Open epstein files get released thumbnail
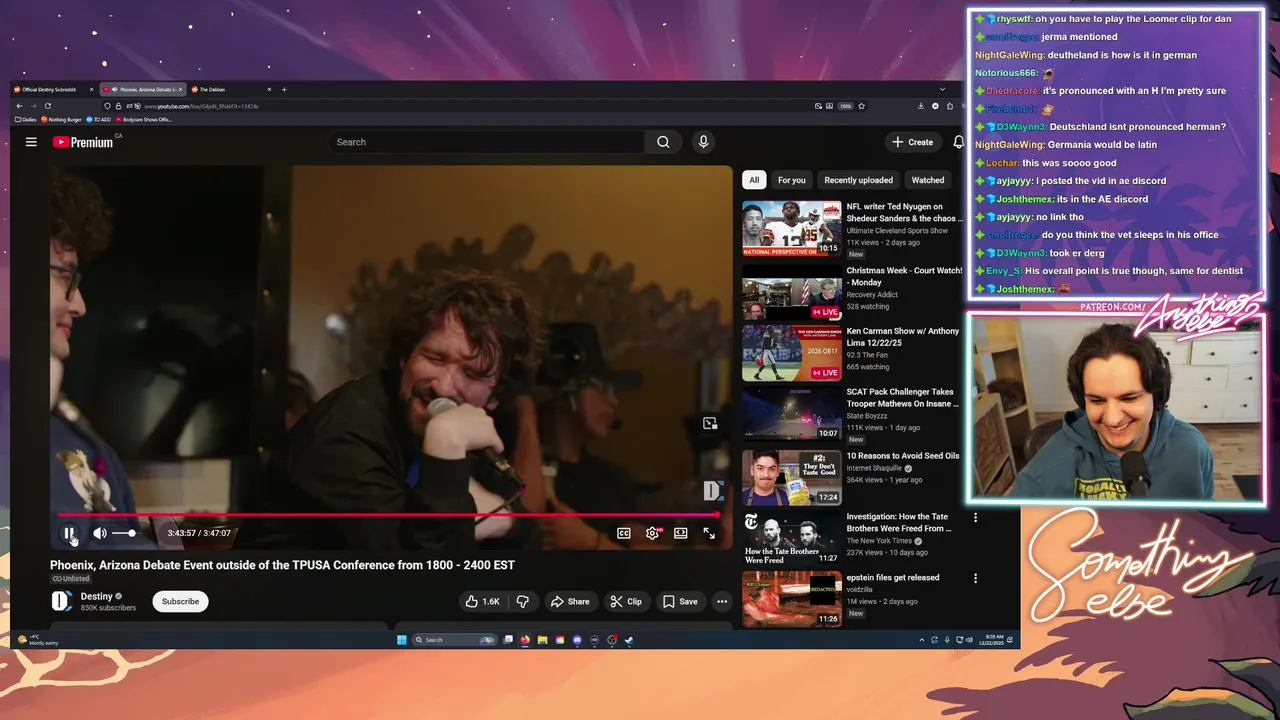This screenshot has height=720, width=1280. click(x=792, y=599)
